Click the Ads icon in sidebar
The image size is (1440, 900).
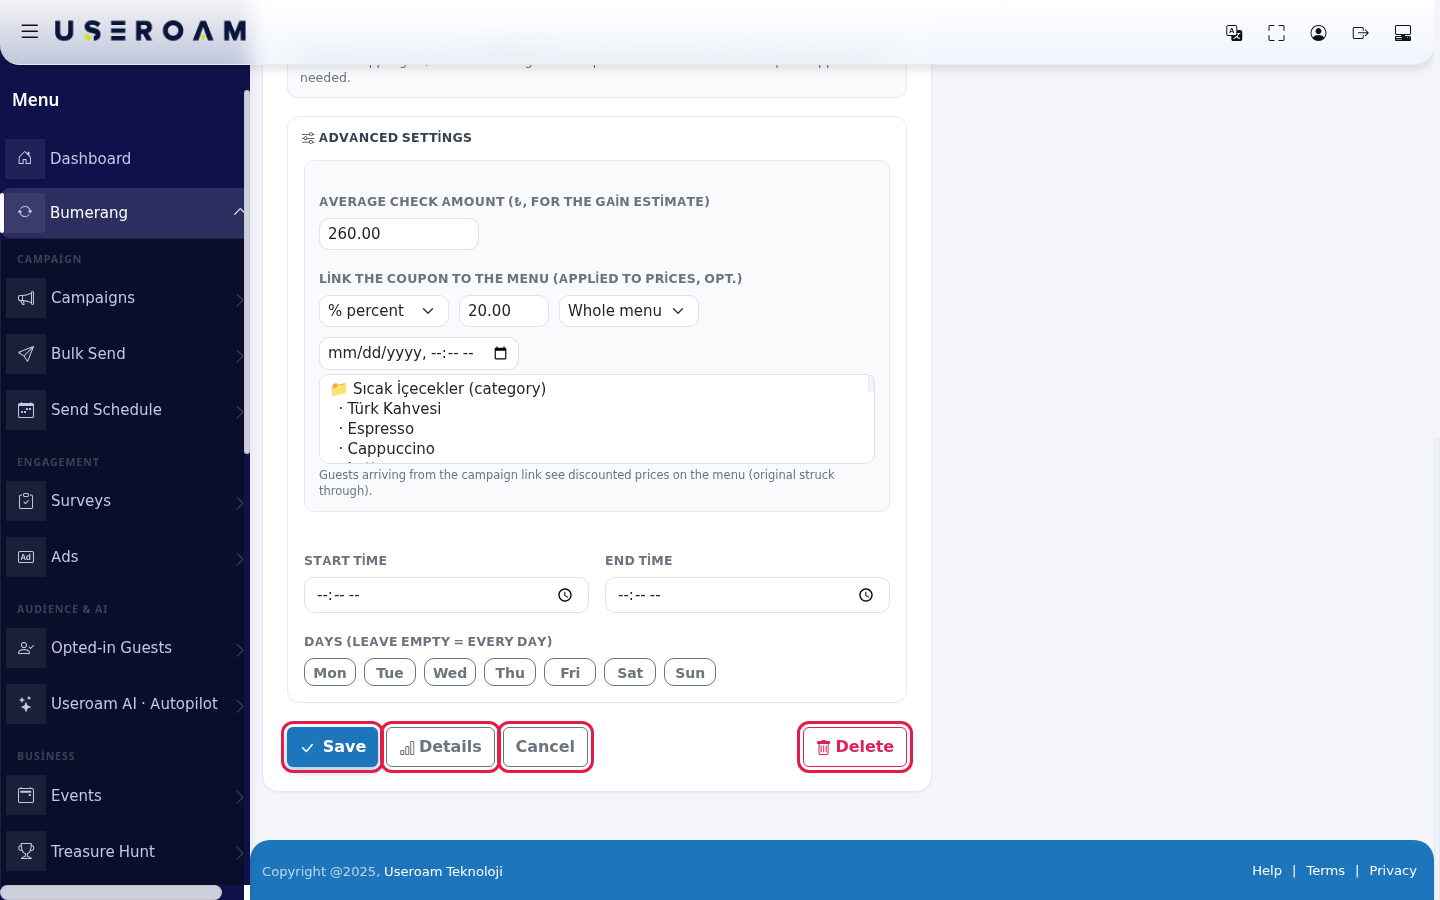point(26,557)
